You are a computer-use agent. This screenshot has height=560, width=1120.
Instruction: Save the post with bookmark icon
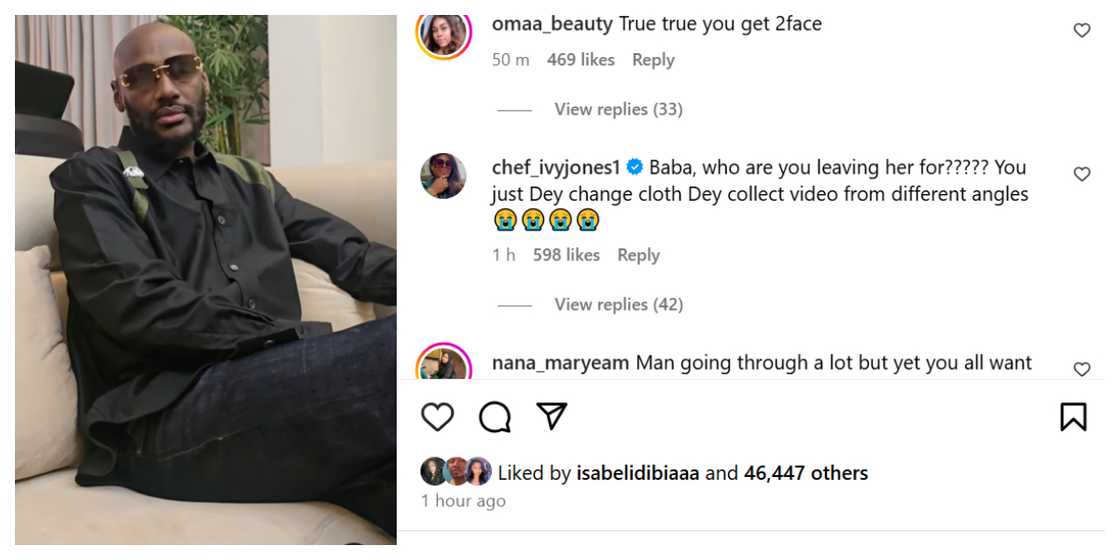click(1073, 416)
